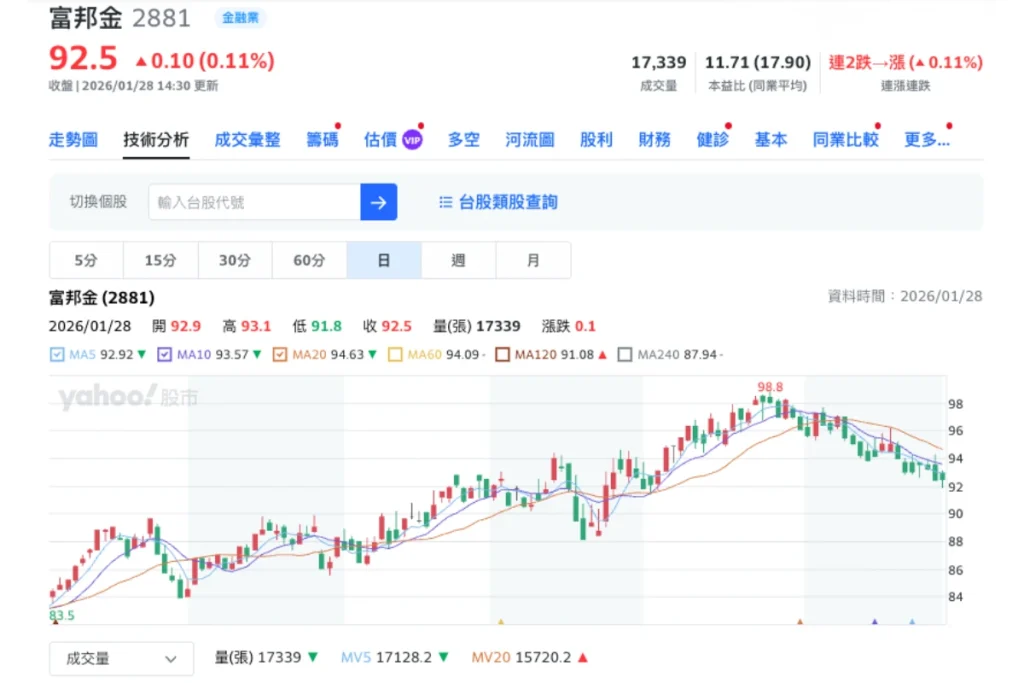
Task: Expand the 更多... menu
Action: pyautogui.click(x=927, y=140)
